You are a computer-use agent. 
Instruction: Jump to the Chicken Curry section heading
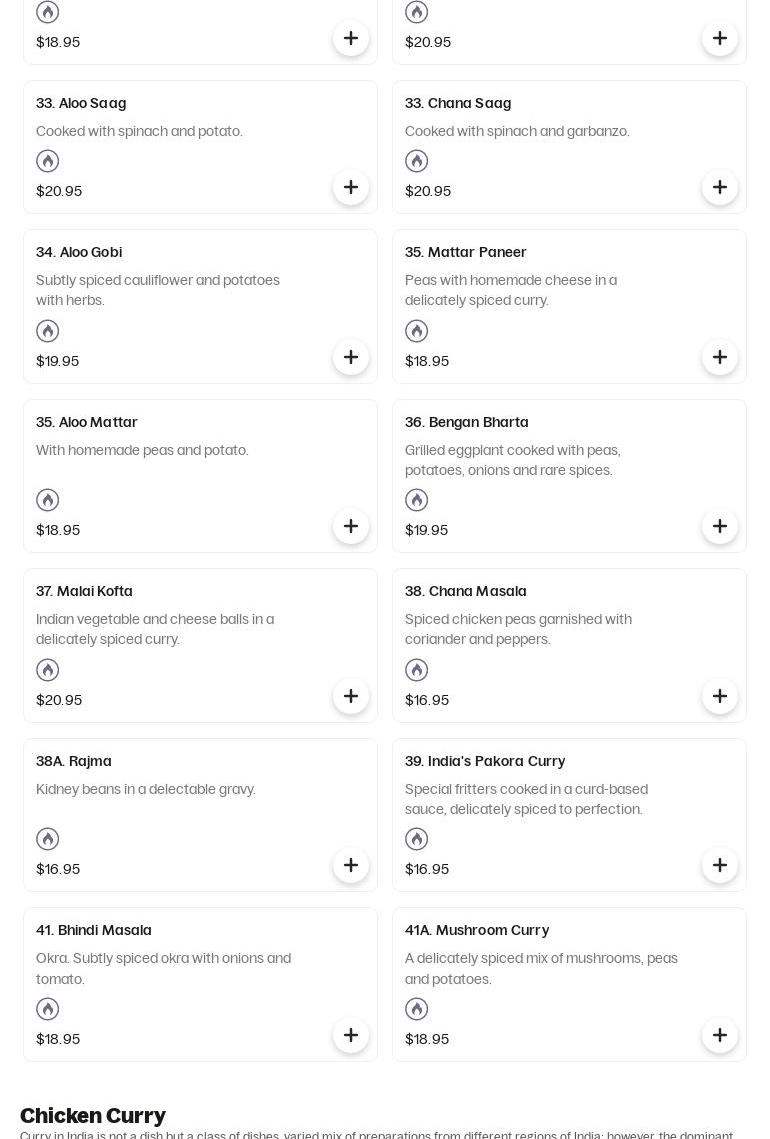(x=93, y=1115)
